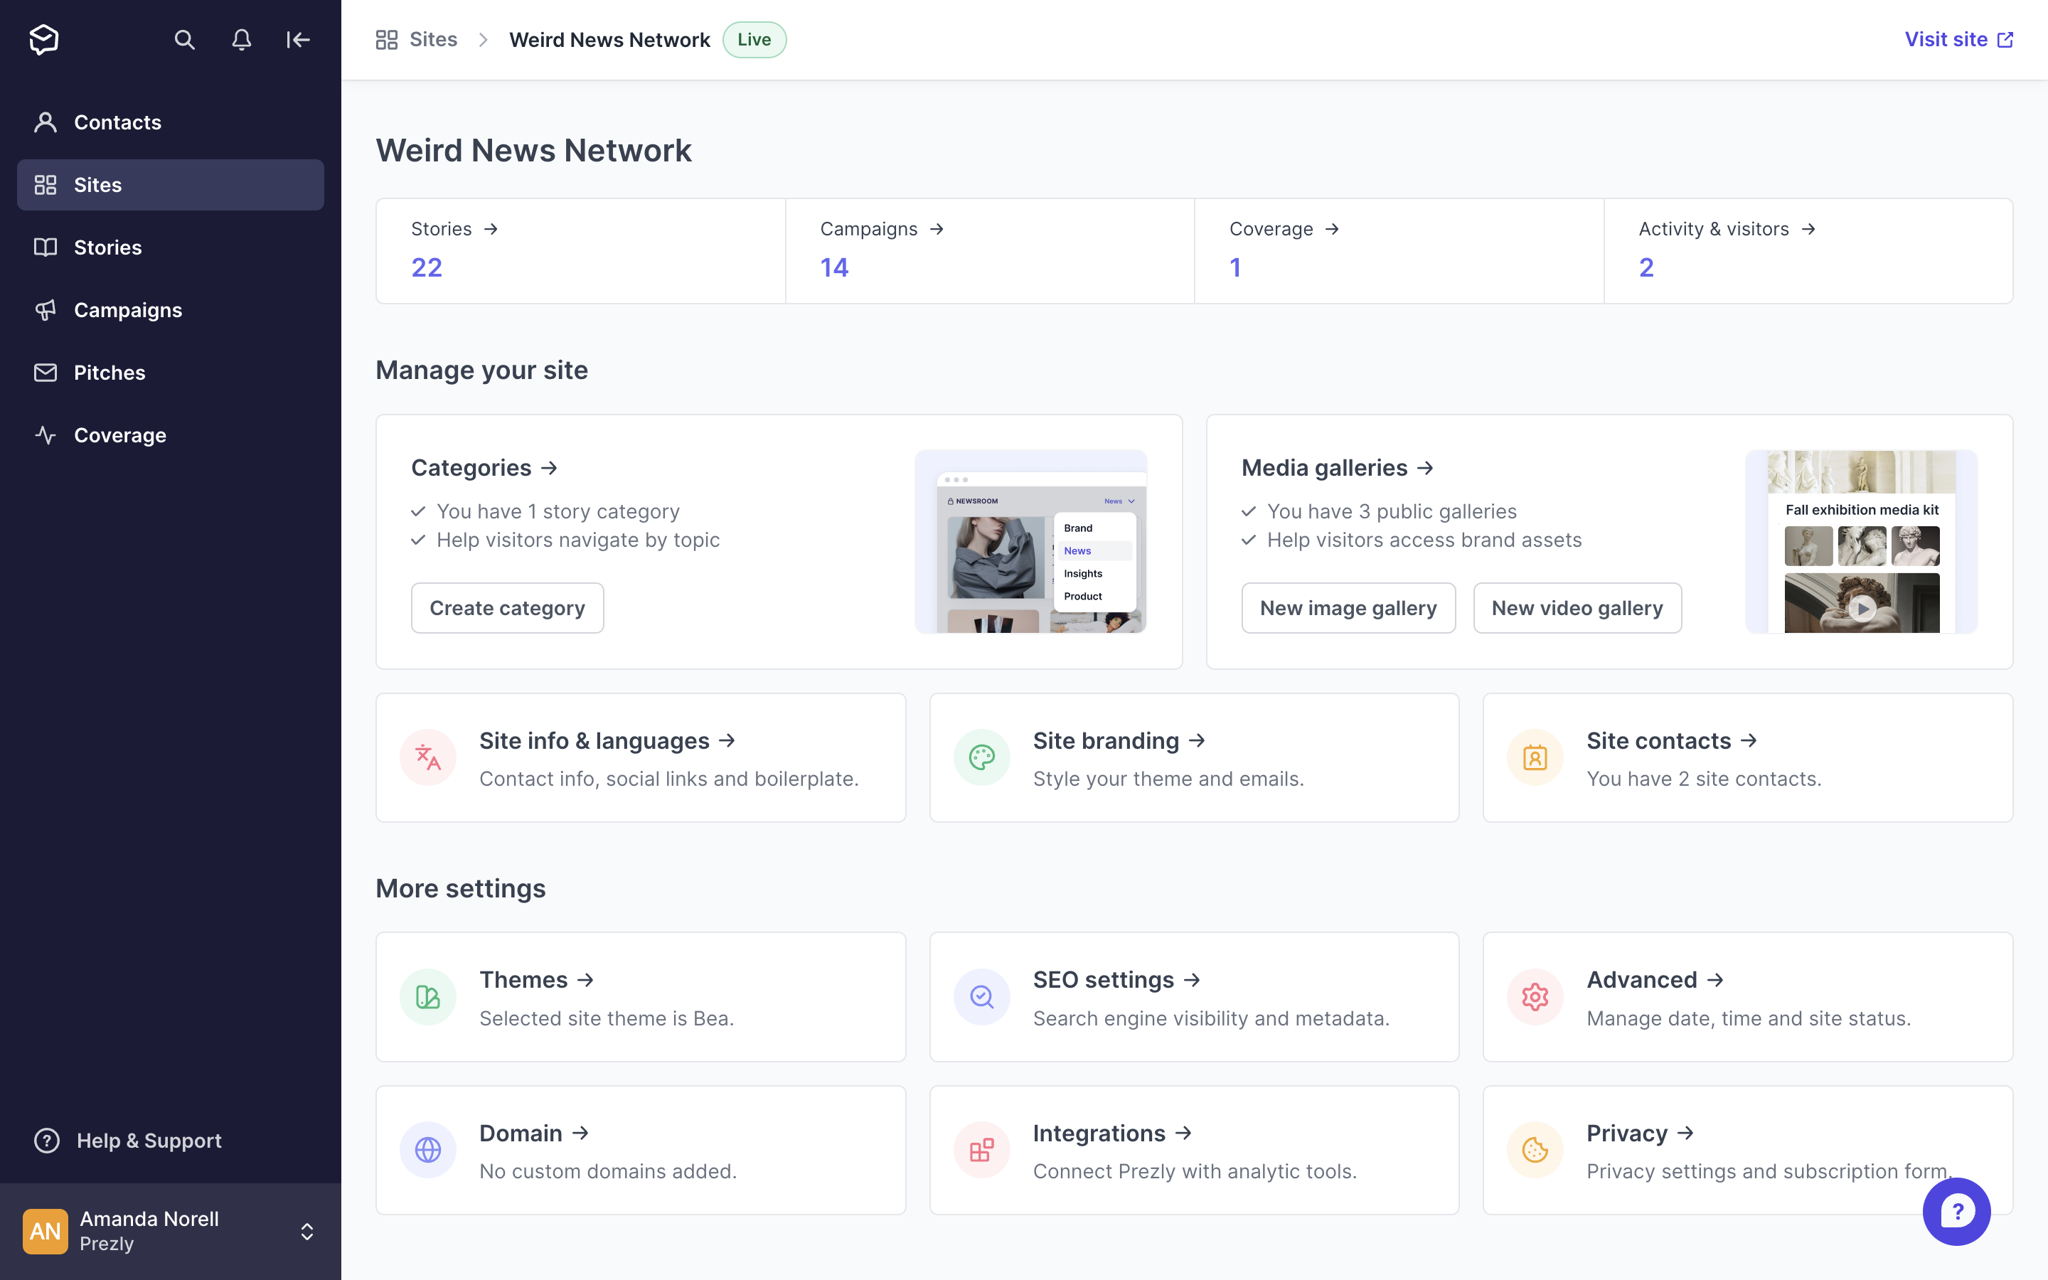Click the Privacy cookie icon
The image size is (2048, 1280).
(x=1535, y=1150)
